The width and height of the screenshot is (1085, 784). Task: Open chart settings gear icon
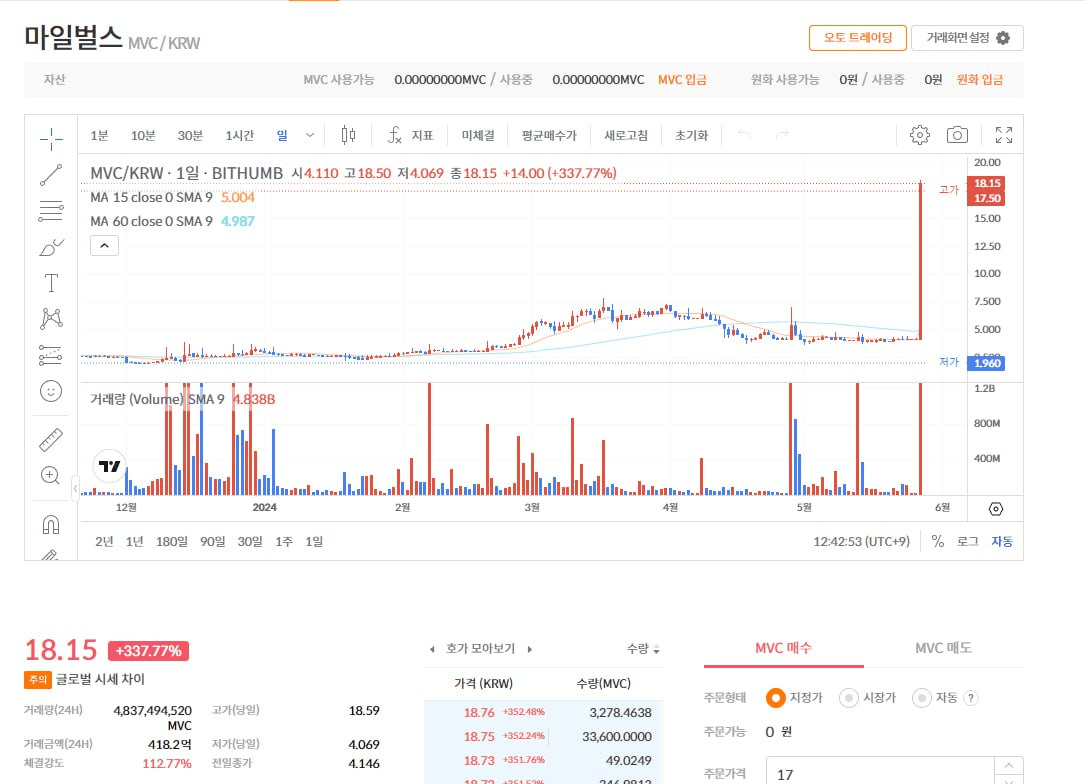click(920, 135)
